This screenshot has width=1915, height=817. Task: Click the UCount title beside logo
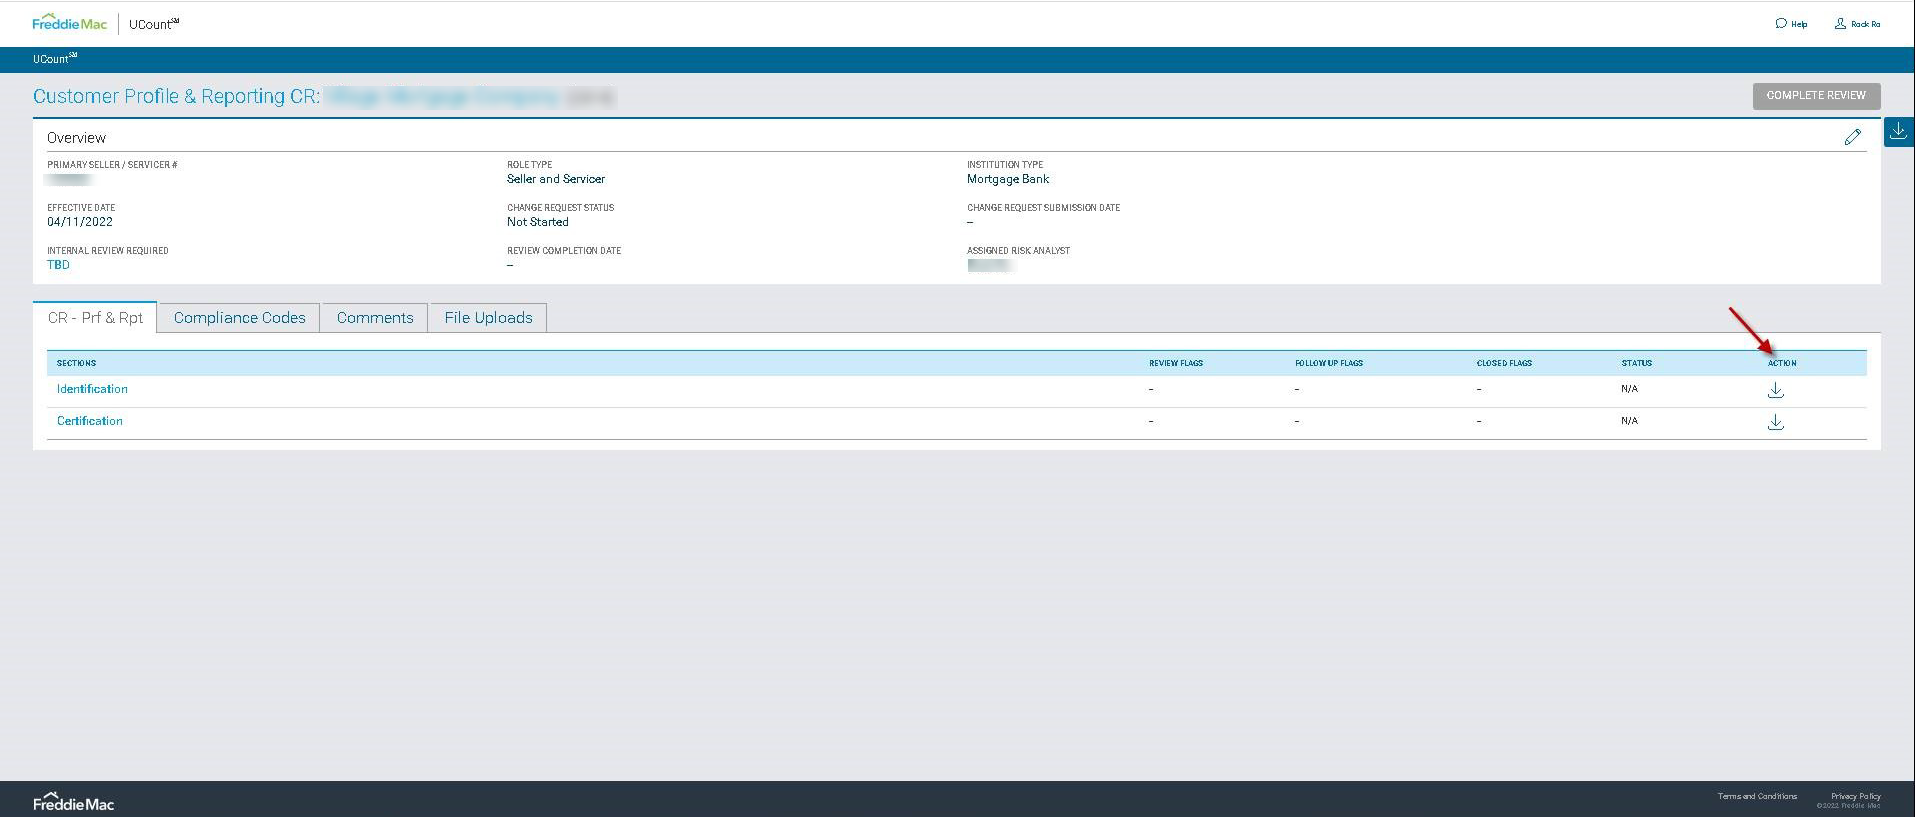click(x=154, y=24)
